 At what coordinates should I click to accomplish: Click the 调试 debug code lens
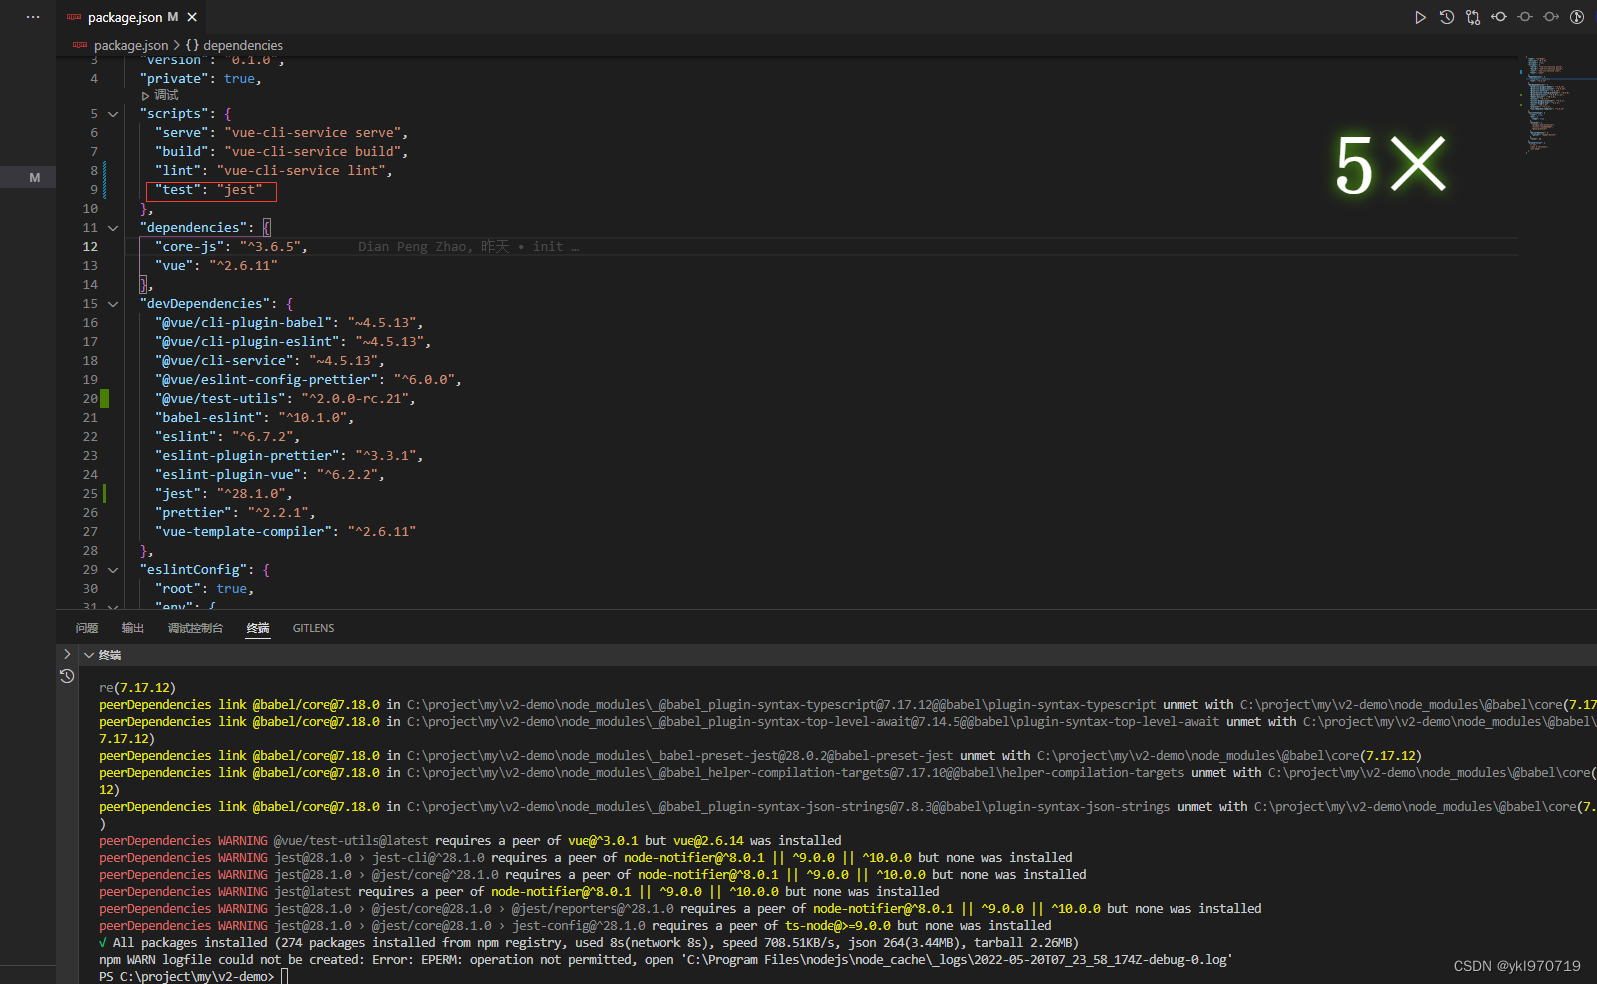[160, 95]
